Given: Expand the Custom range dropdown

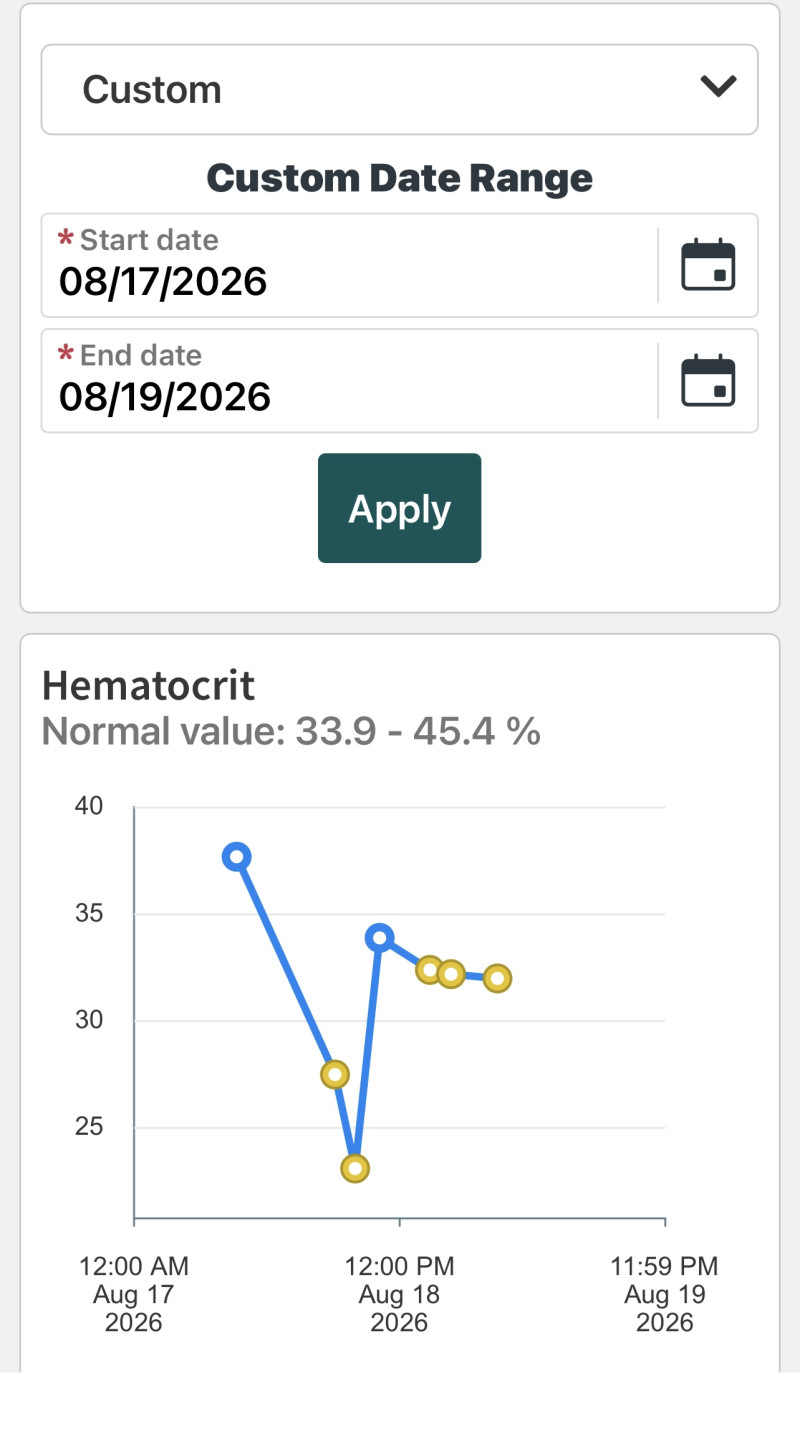Looking at the screenshot, I should click(399, 89).
